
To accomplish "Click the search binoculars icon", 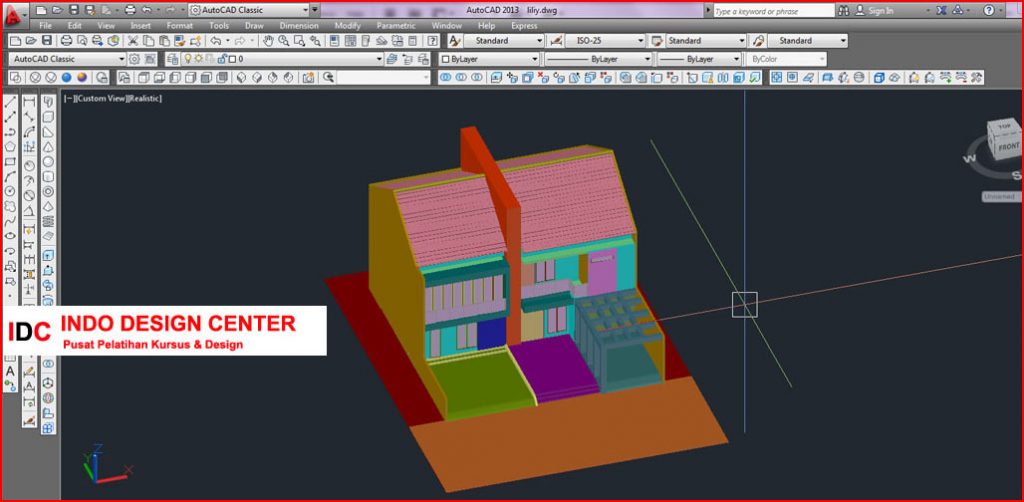I will click(844, 10).
